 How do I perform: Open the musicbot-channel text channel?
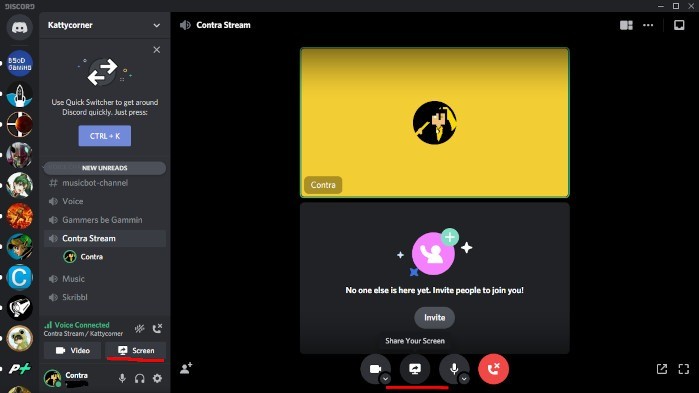[x=105, y=183]
